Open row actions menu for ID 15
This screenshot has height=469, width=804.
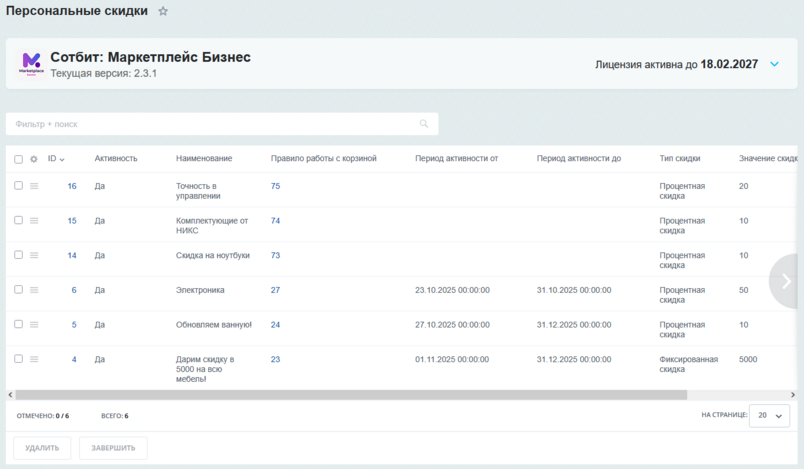click(34, 221)
